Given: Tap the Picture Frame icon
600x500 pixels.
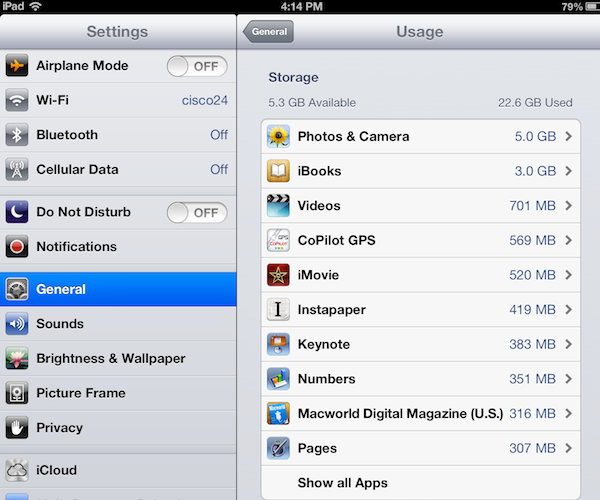Looking at the screenshot, I should point(16,393).
